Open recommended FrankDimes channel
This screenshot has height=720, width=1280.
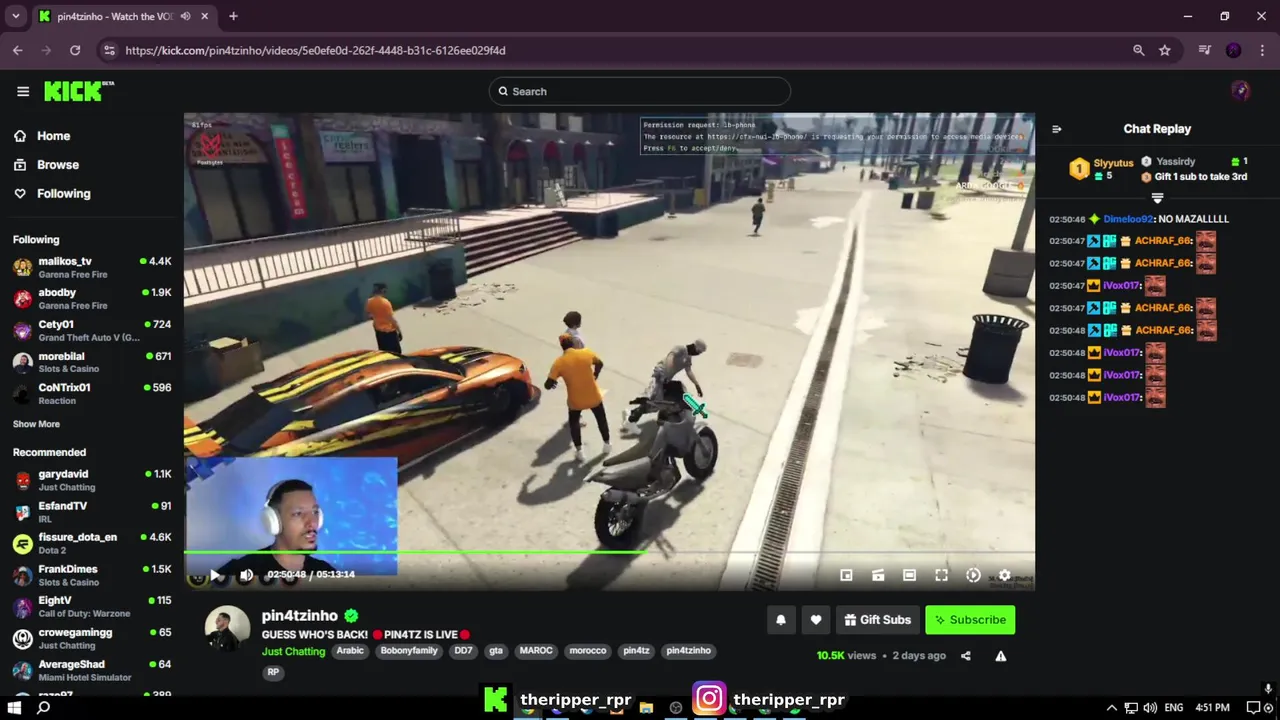click(92, 575)
